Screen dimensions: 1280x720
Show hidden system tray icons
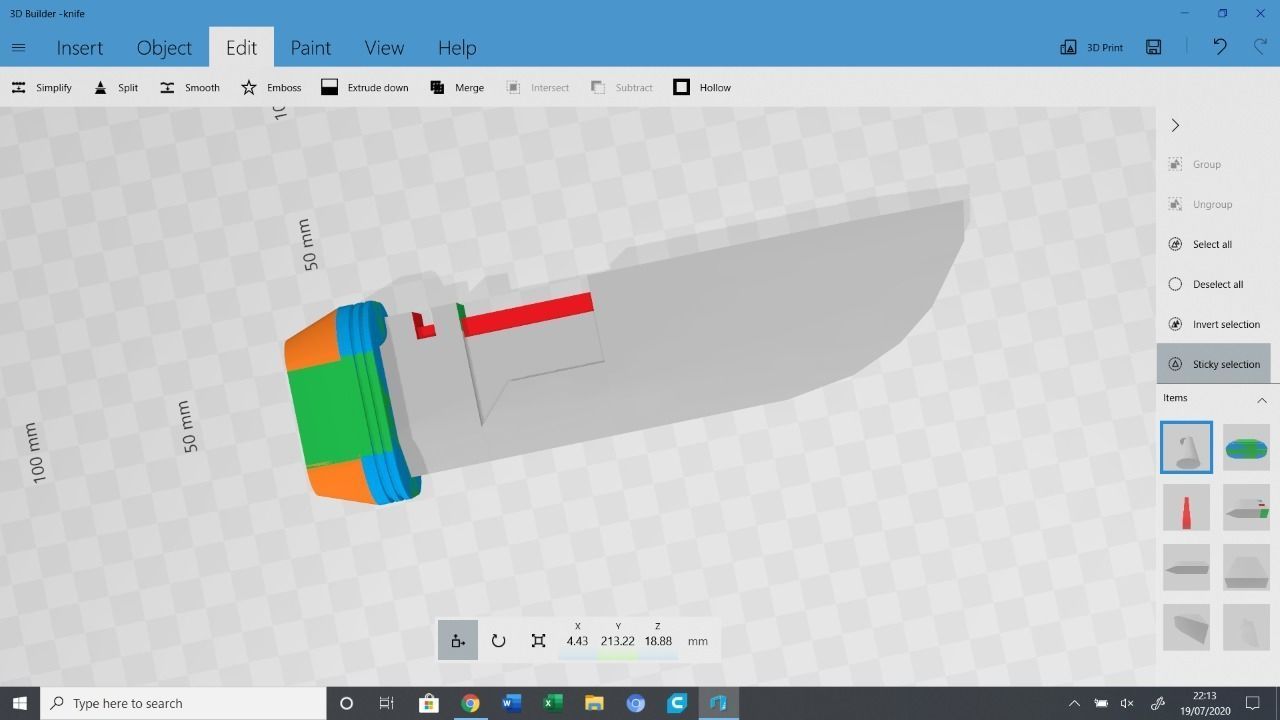click(1074, 703)
